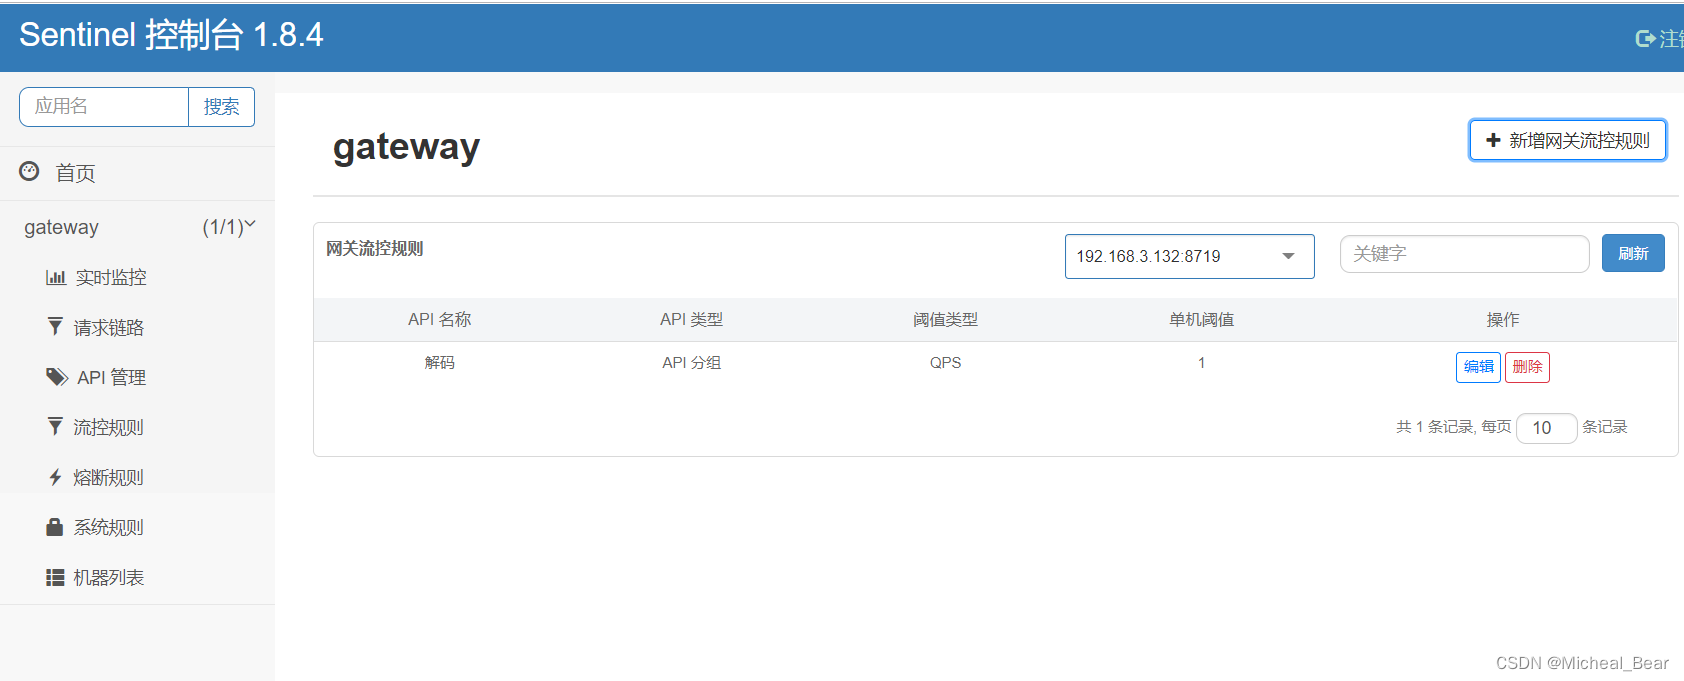
Task: Open 首页 in the sidebar
Action: click(x=75, y=173)
